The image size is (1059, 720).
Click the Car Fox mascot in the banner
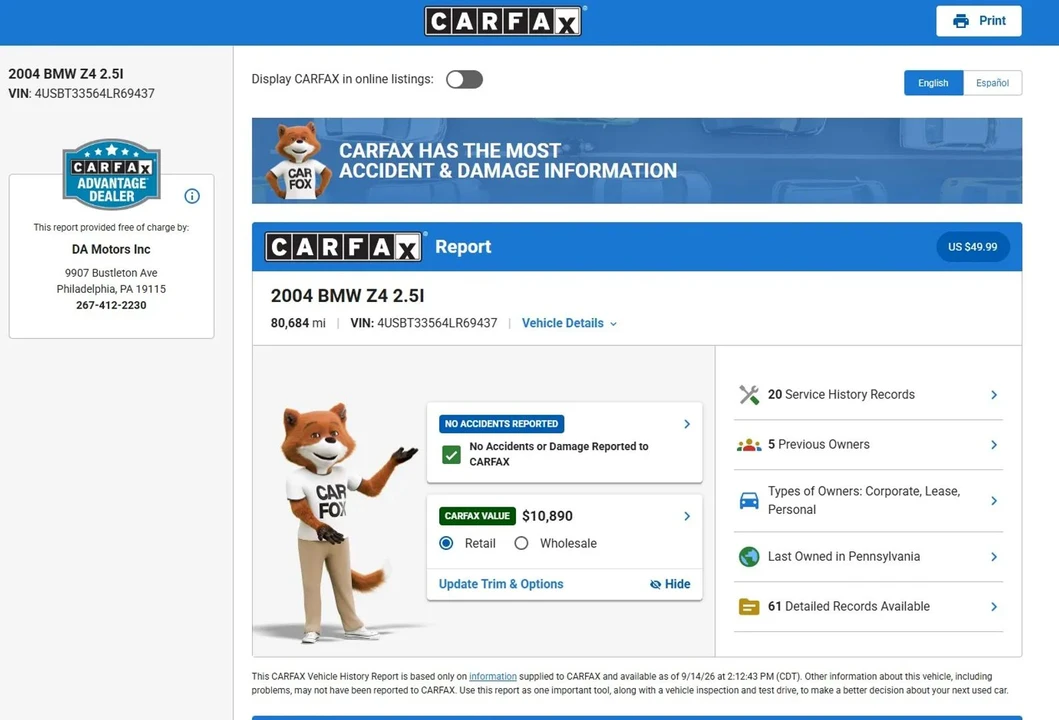point(298,161)
